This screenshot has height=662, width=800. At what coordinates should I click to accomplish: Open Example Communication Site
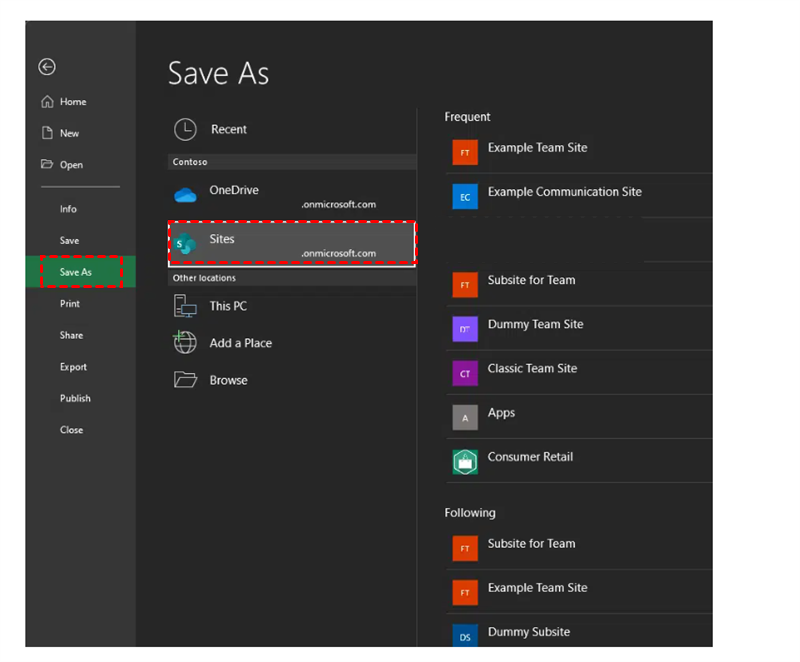pos(564,192)
